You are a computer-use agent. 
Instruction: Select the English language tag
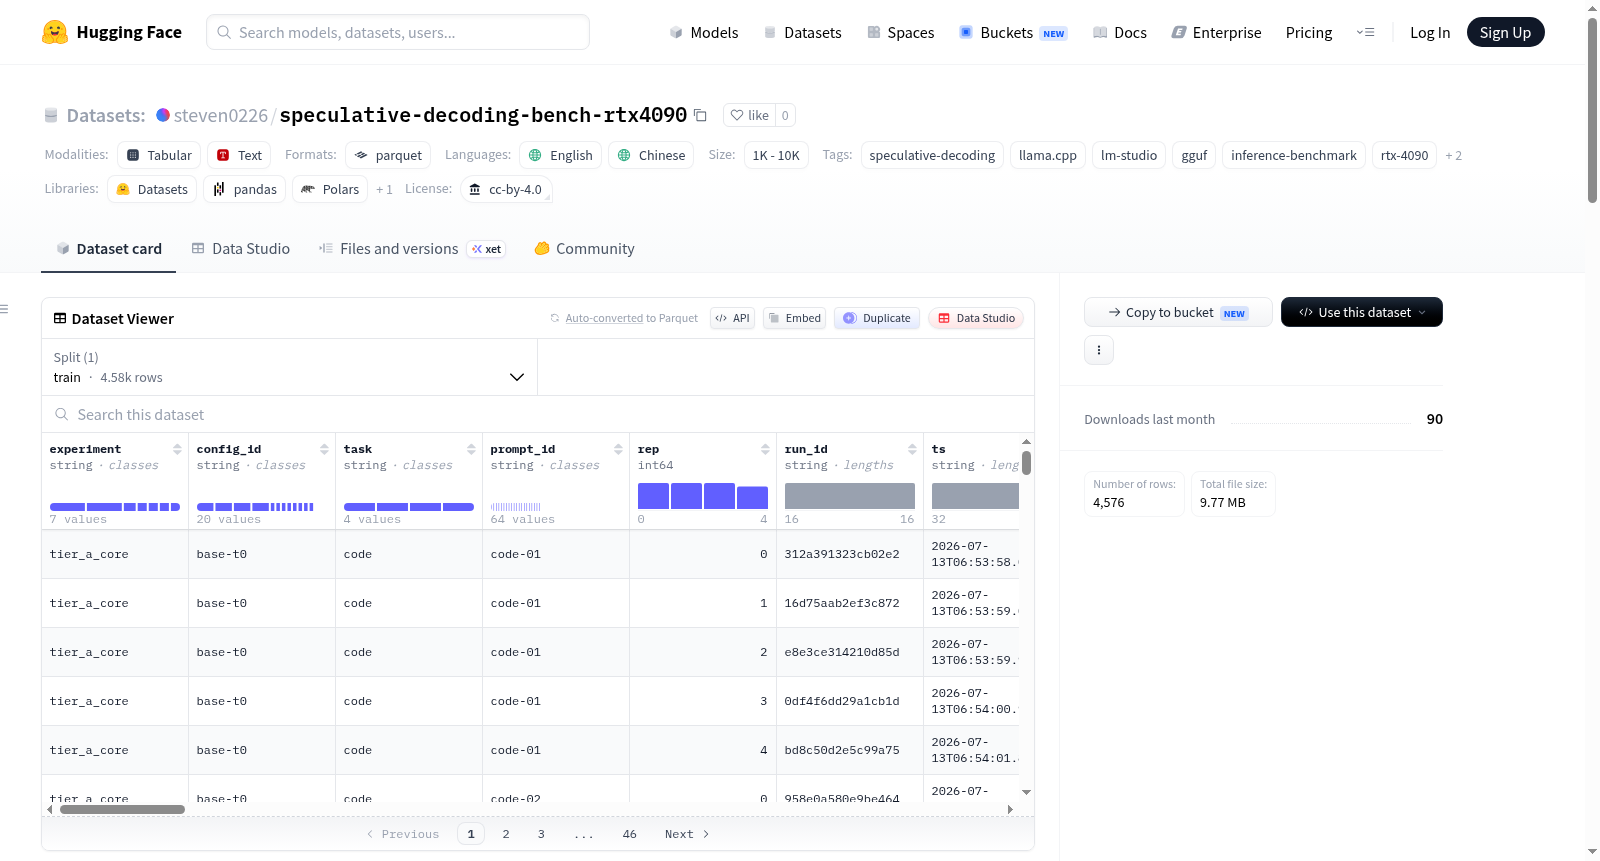tap(560, 155)
